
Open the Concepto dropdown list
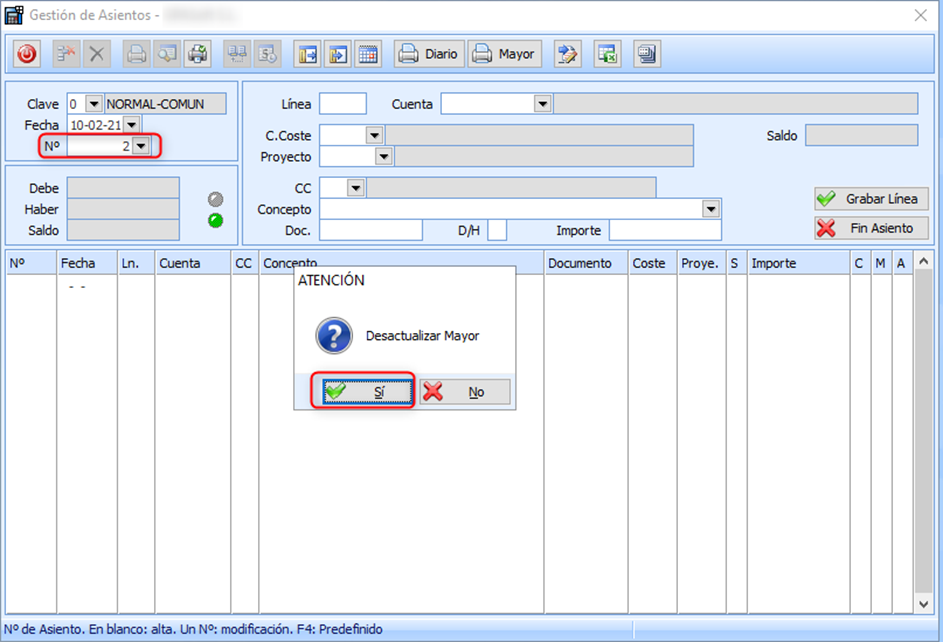click(x=711, y=209)
